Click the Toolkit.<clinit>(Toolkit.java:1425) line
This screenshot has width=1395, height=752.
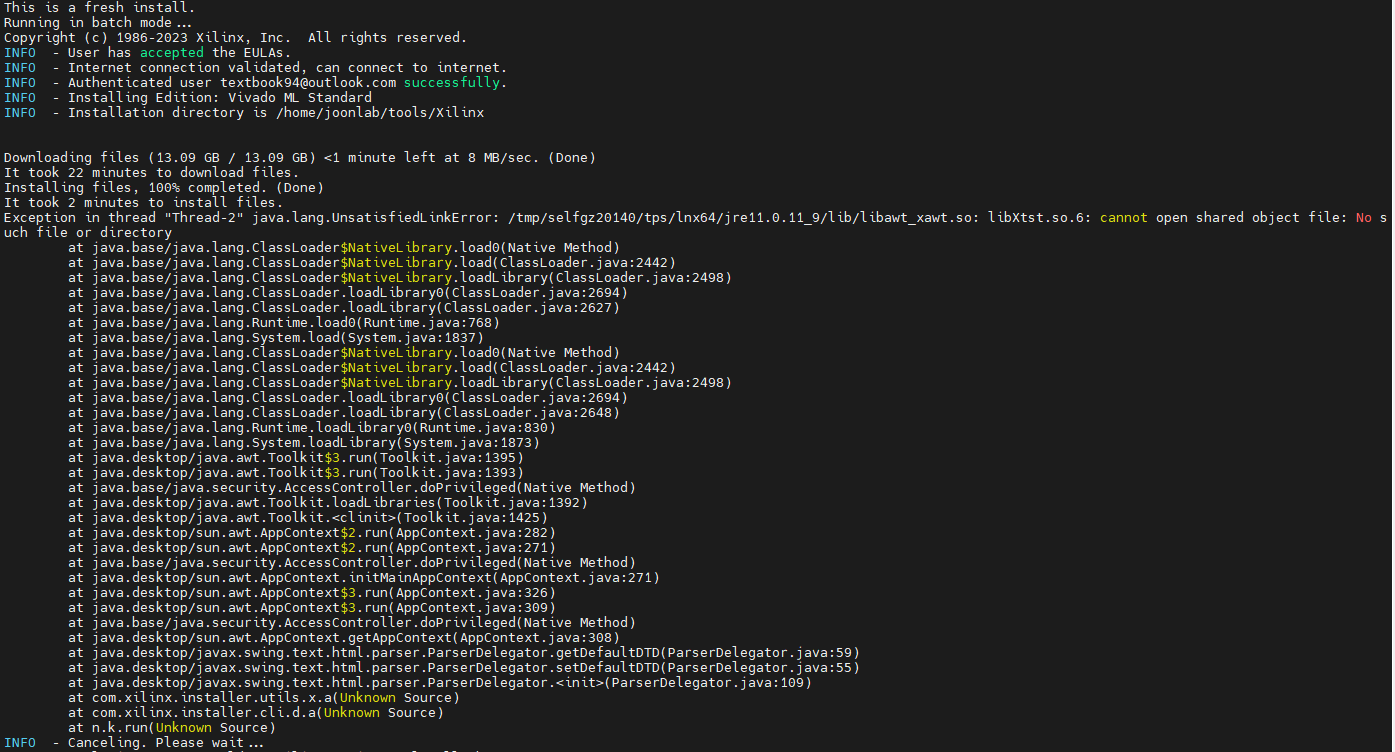point(308,518)
